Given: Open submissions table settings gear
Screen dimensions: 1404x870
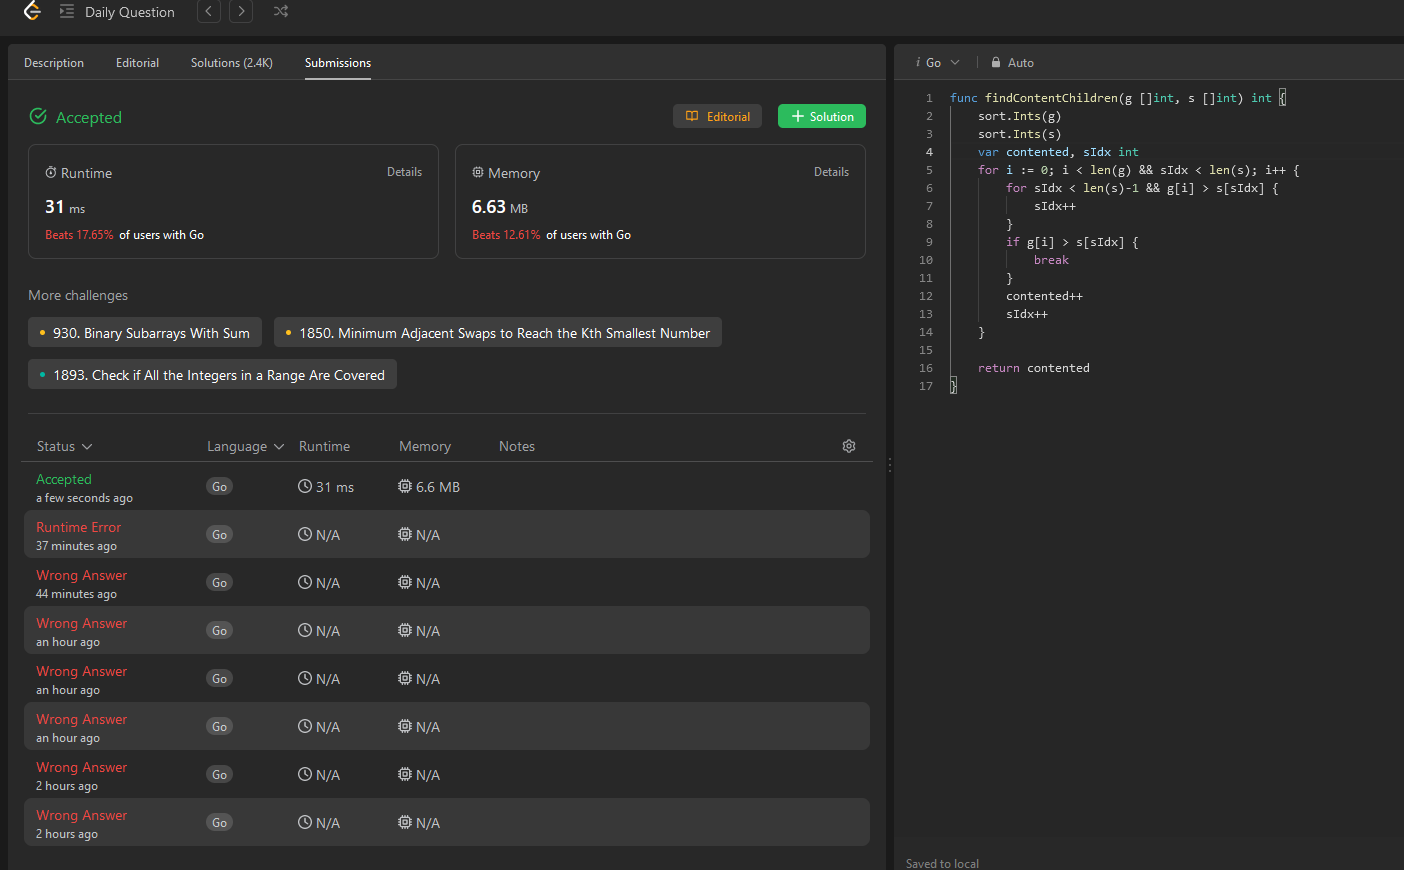Looking at the screenshot, I should 849,446.
